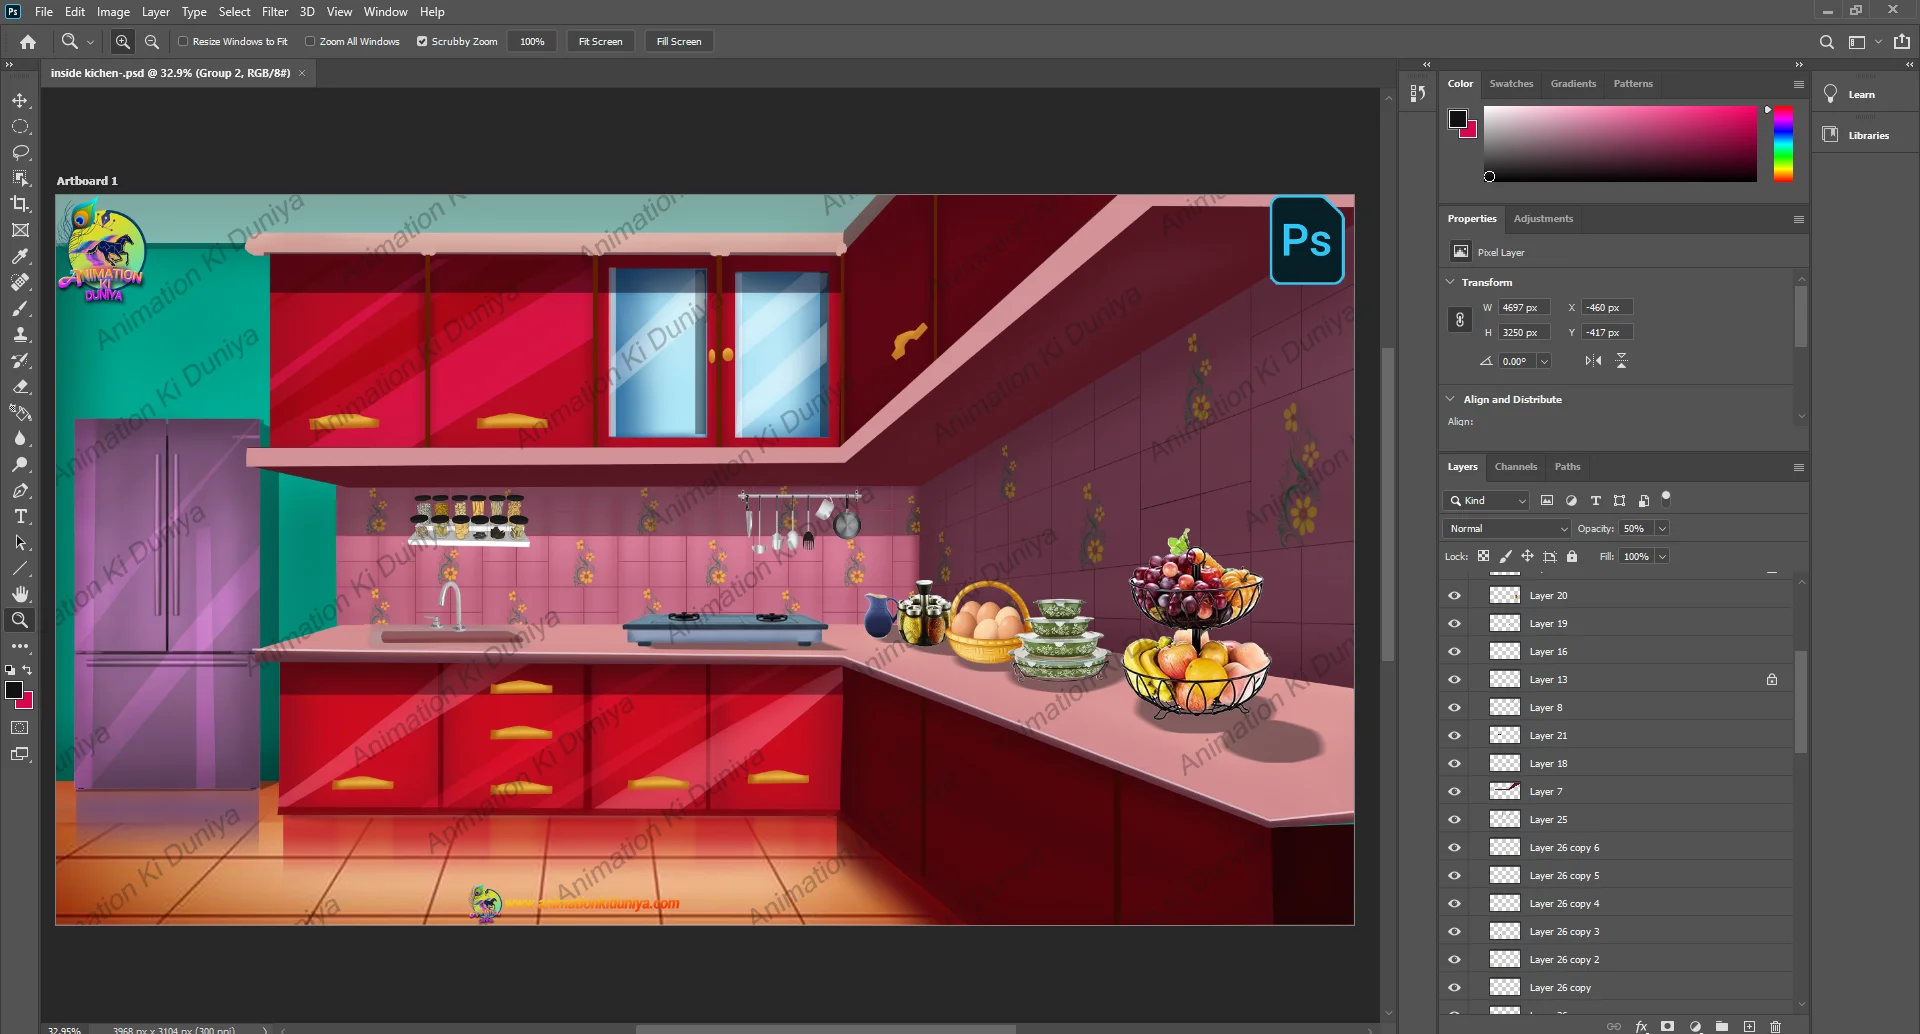Enable Resize Windows to Fit checkbox

183,42
